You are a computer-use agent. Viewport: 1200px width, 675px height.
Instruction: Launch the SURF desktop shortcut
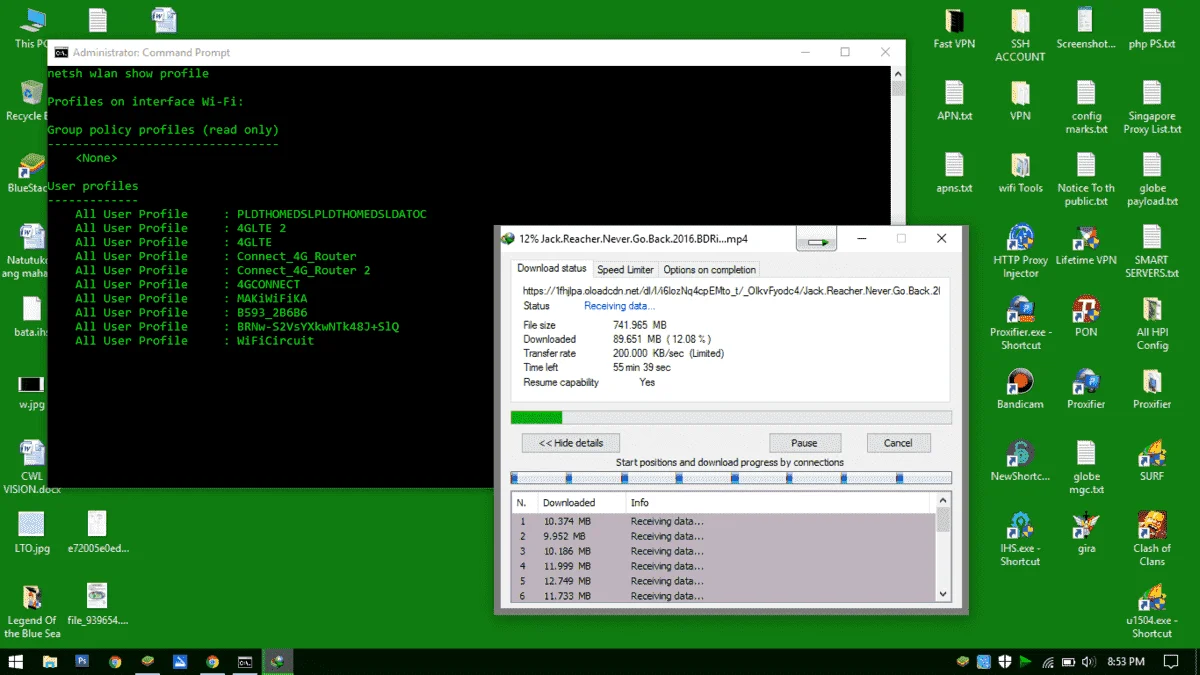tap(1152, 461)
